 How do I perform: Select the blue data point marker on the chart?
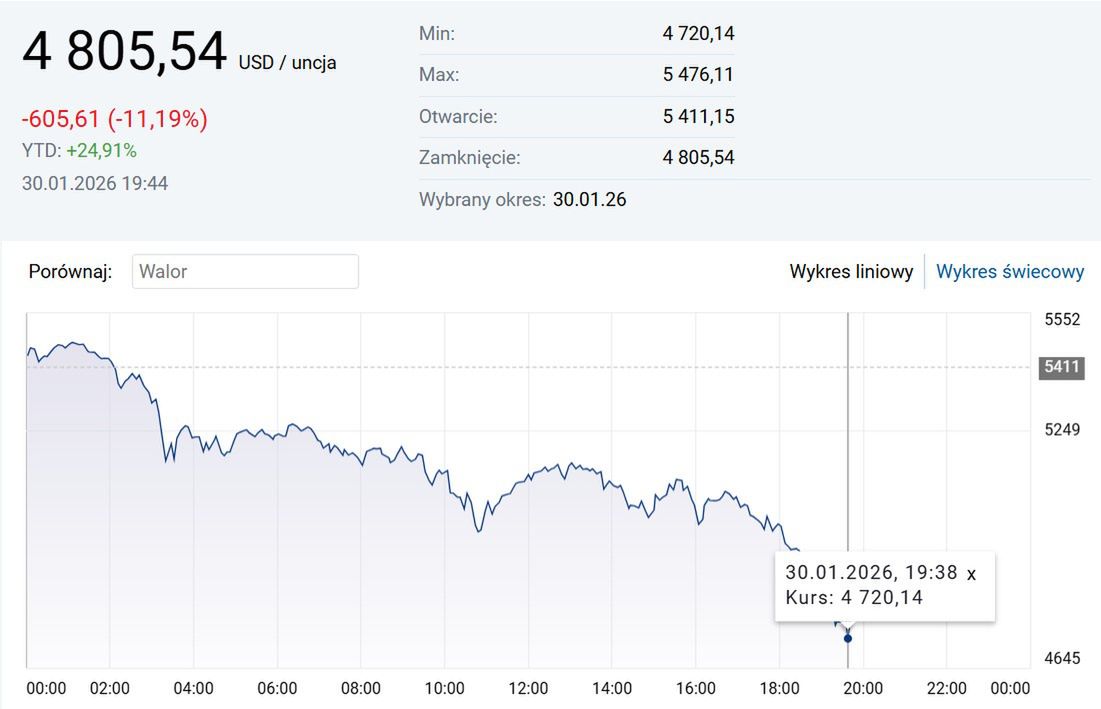(847, 638)
